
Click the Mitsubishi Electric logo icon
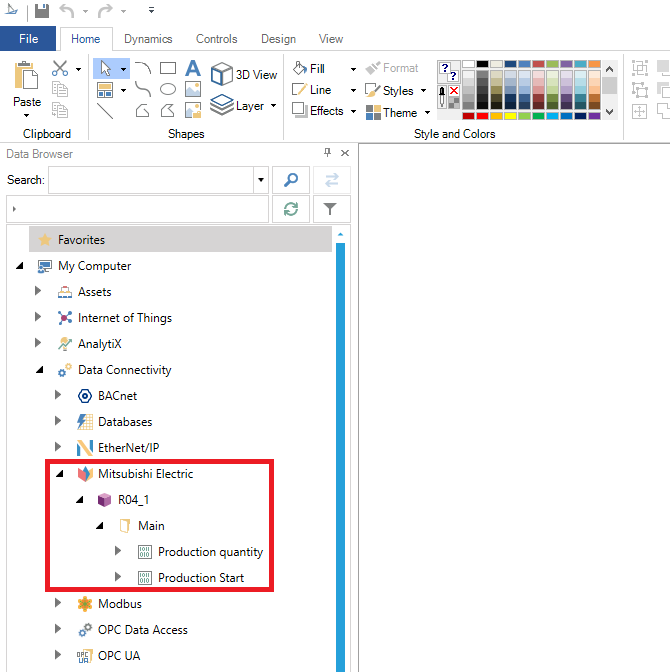point(85,474)
